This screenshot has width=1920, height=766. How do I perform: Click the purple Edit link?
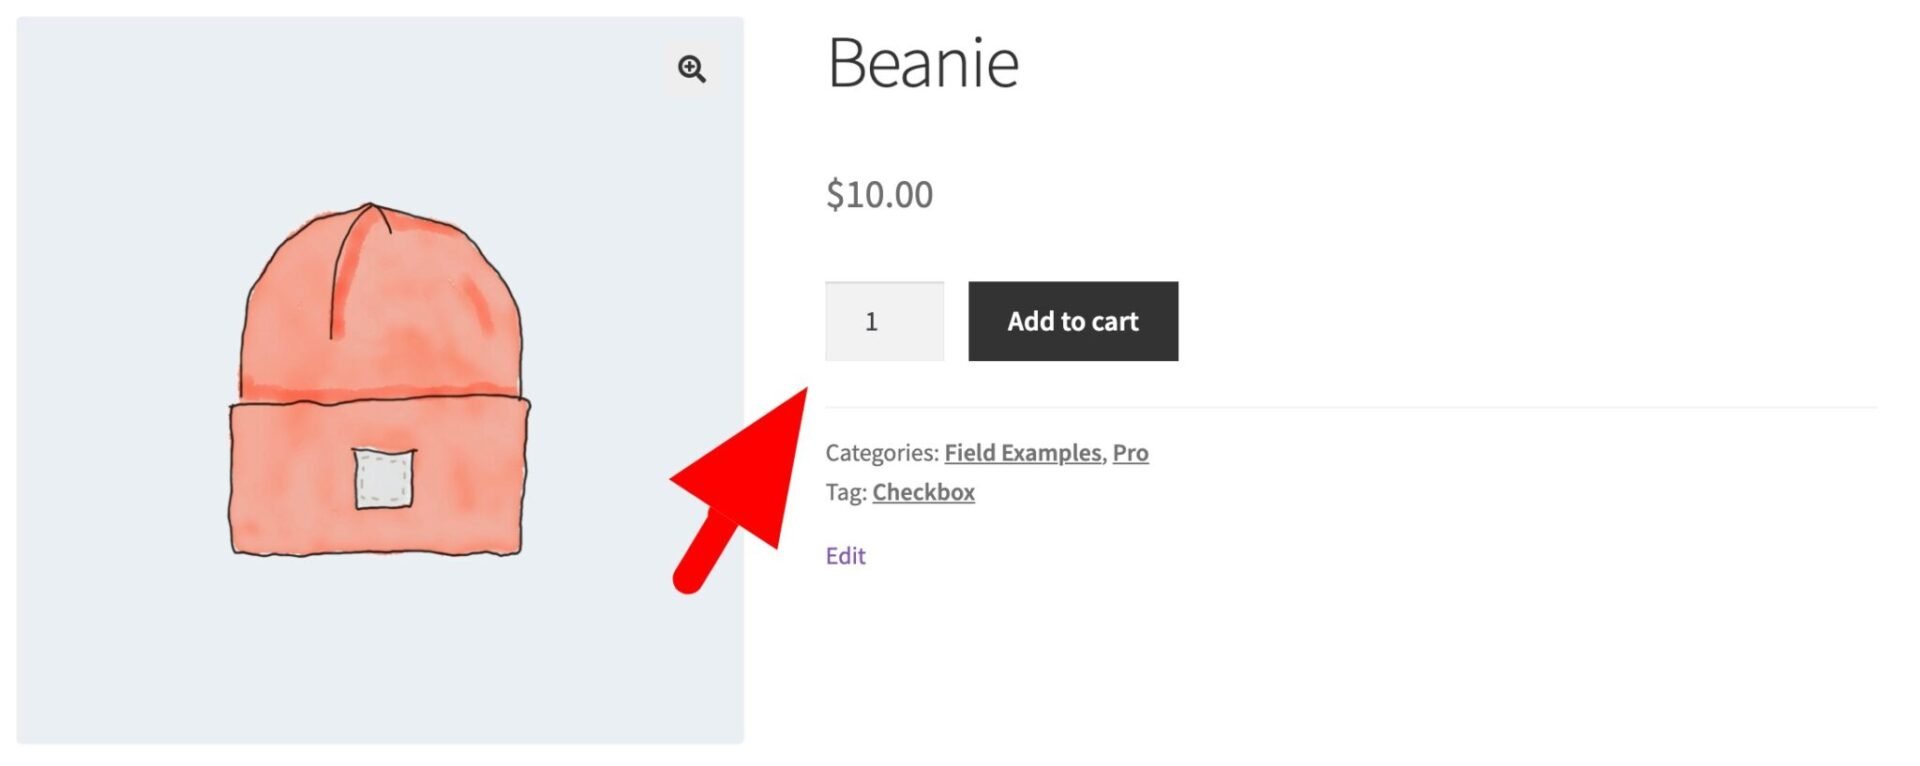coord(845,556)
